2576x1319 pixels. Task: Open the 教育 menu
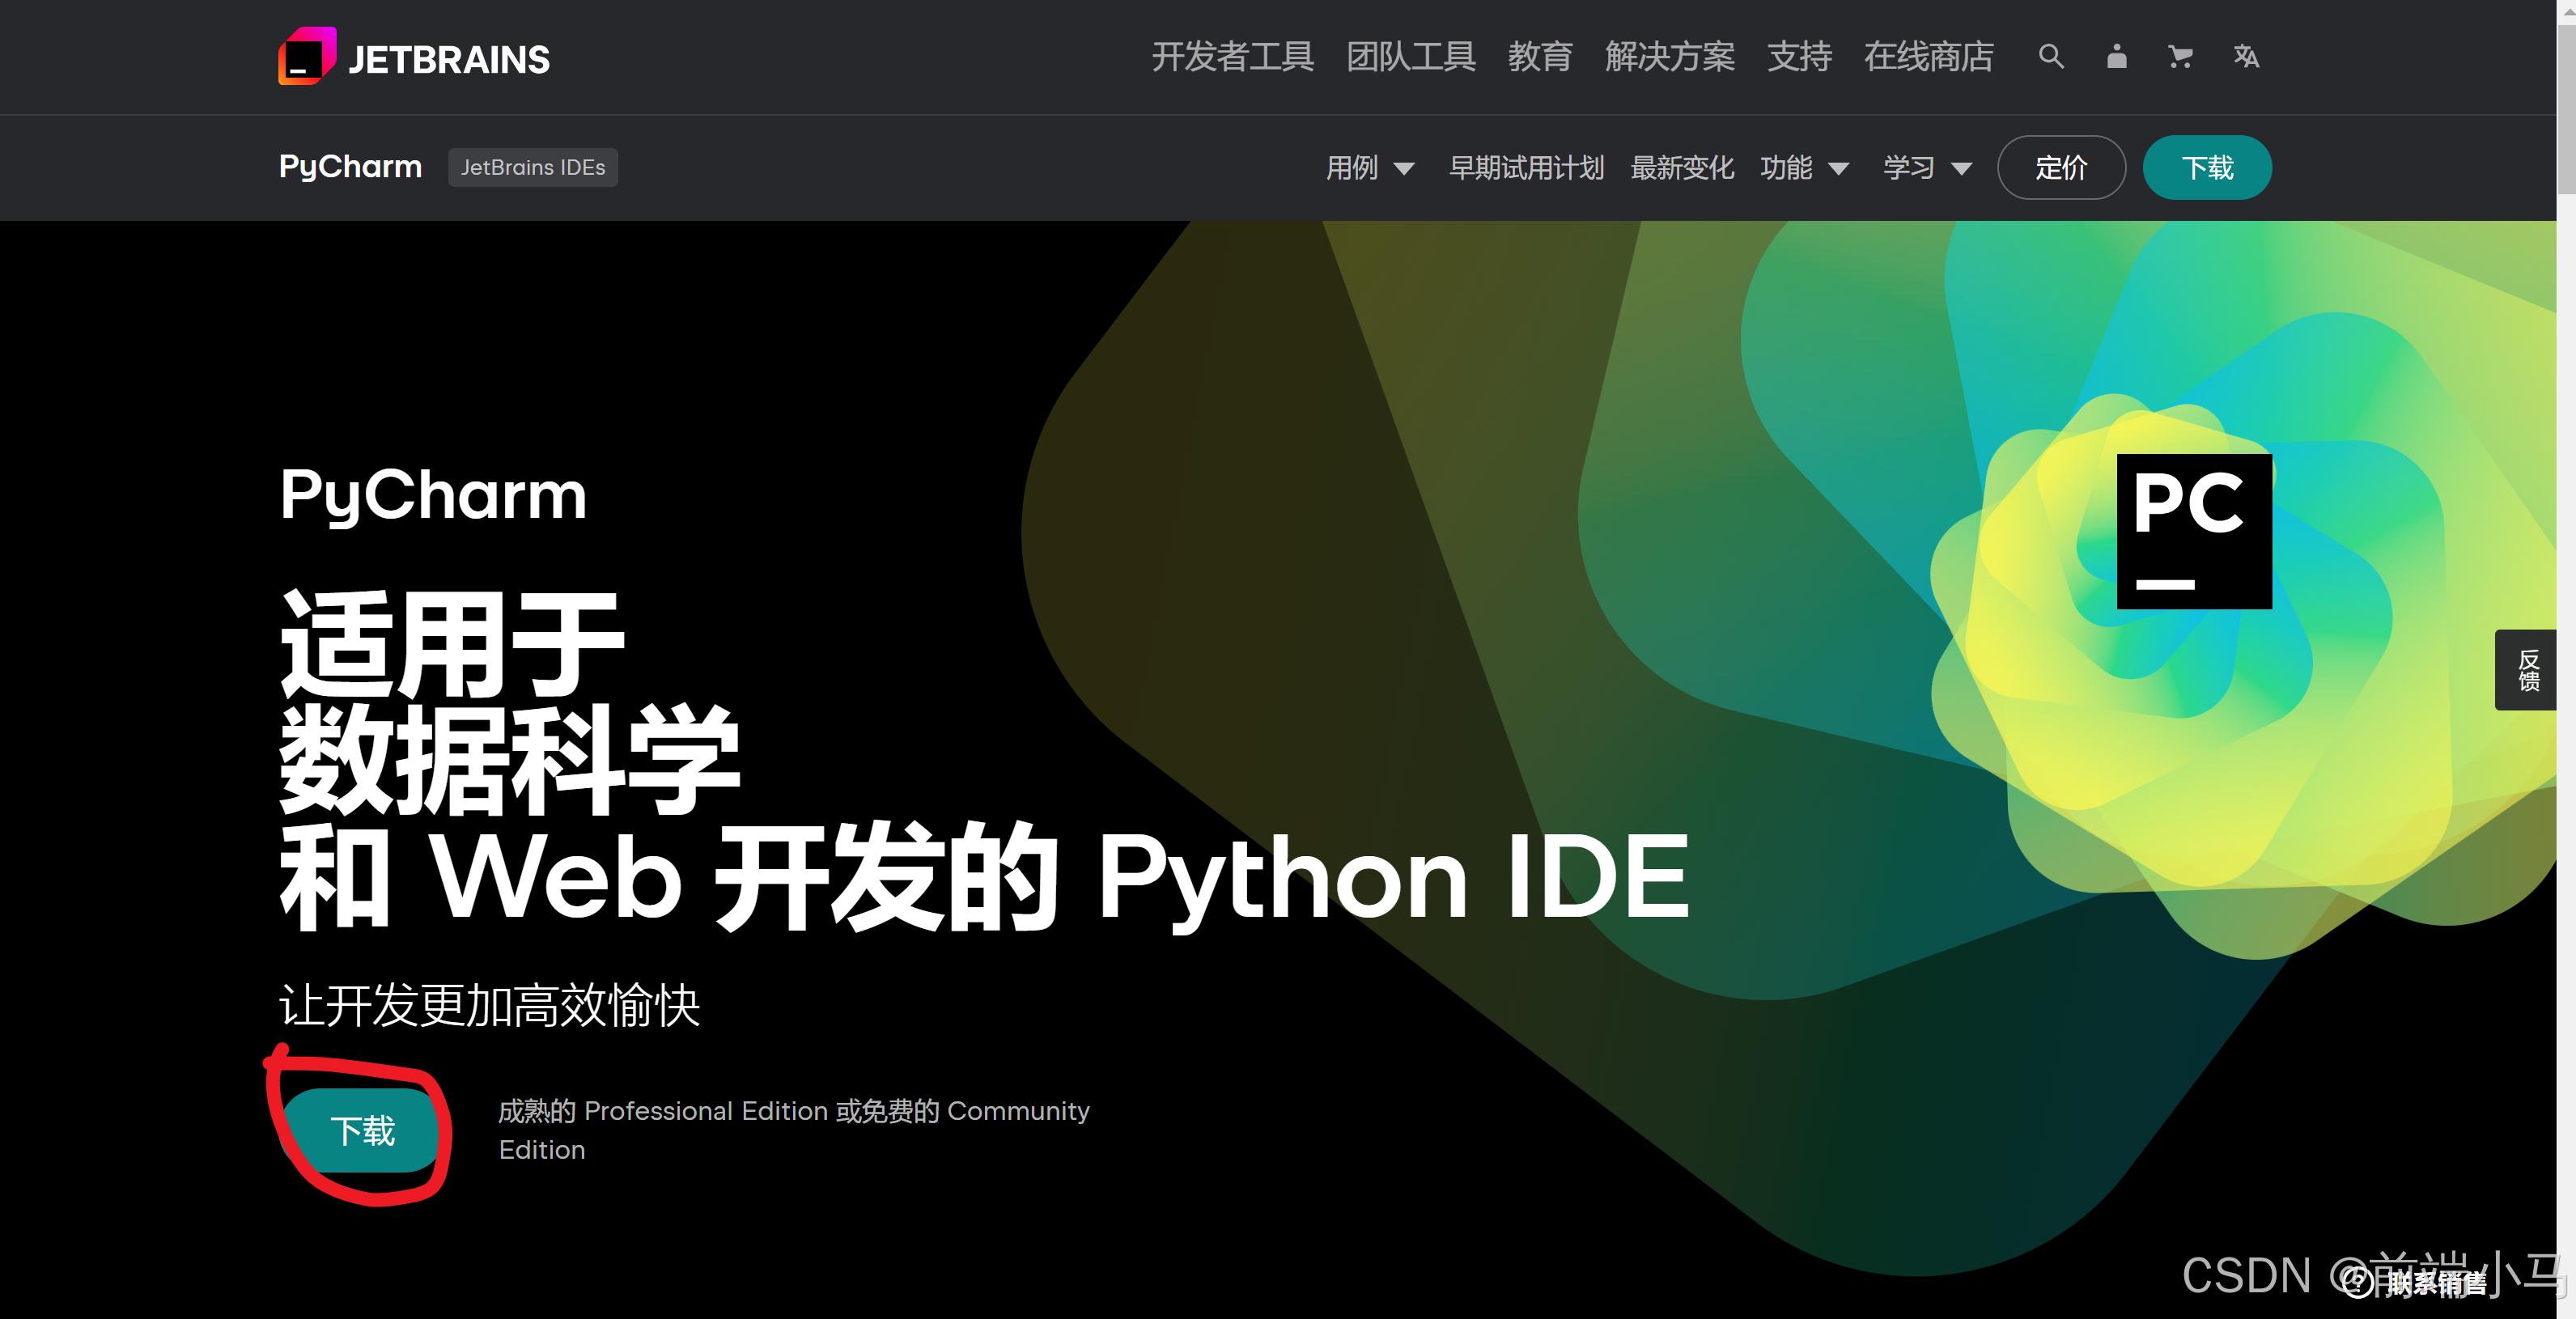tap(1540, 57)
